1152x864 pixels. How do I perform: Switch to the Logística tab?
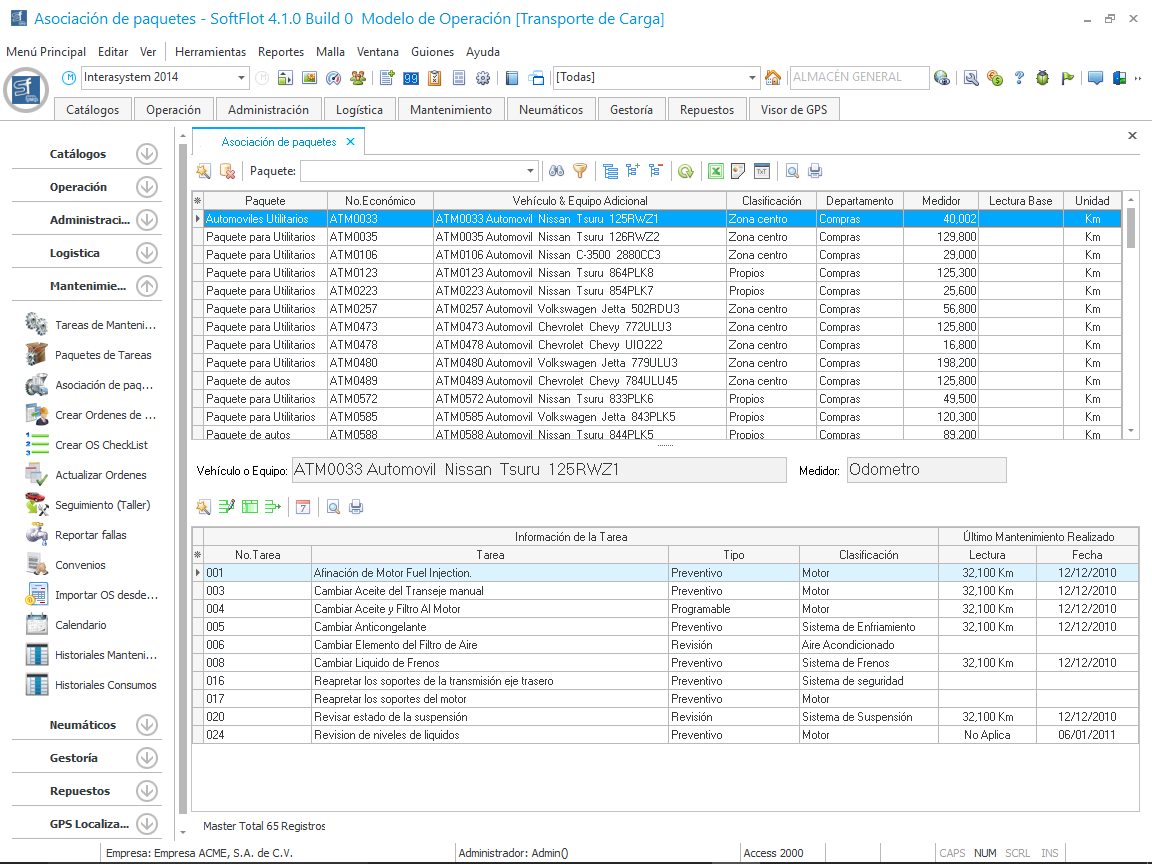359,110
